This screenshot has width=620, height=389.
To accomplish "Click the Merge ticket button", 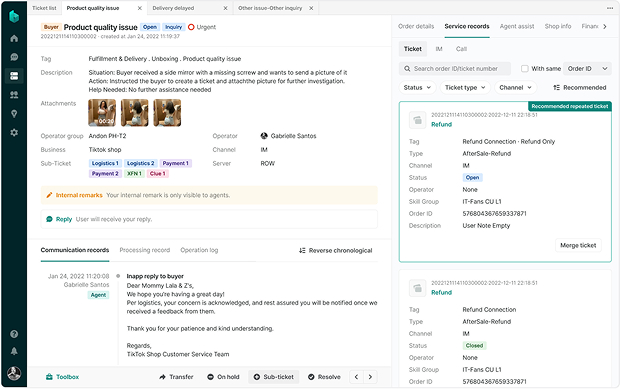I will coord(578,245).
